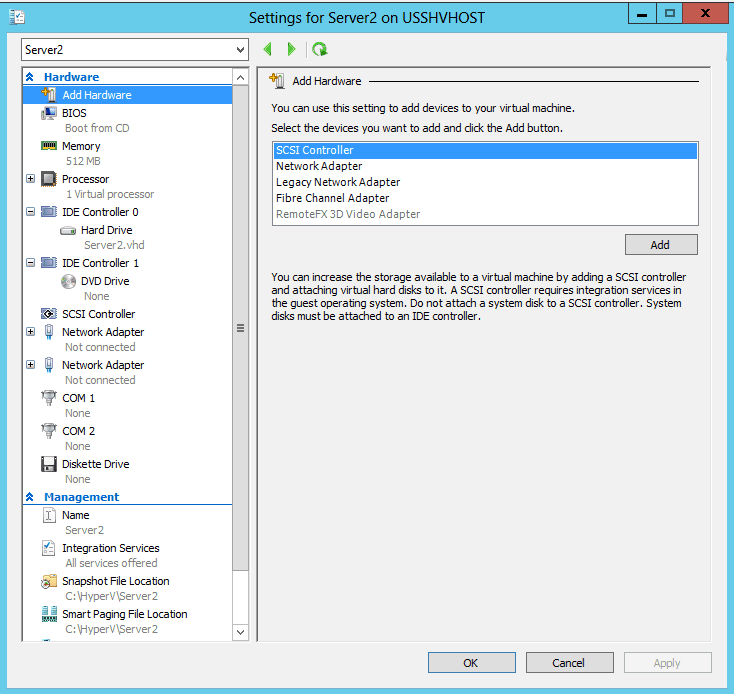Collapse the IDE Controller 0 node
The height and width of the screenshot is (694, 734).
pos(30,212)
